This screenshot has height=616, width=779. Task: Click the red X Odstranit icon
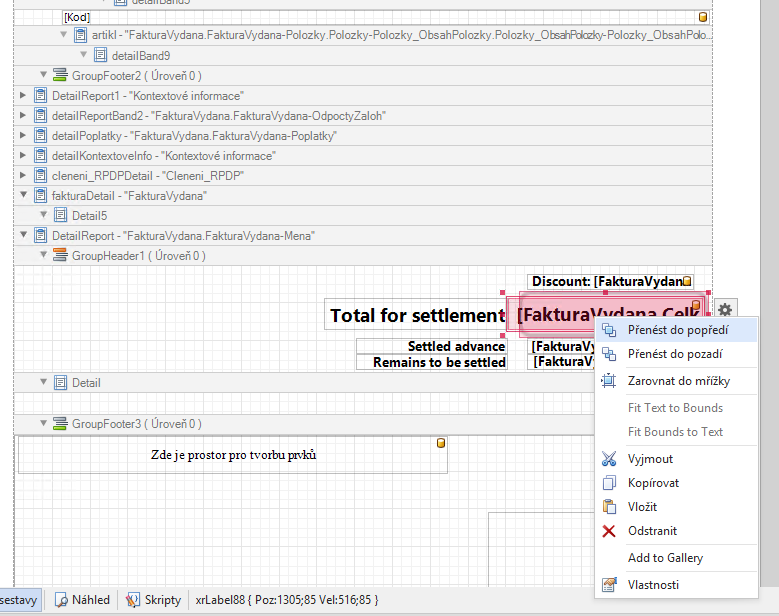click(609, 531)
